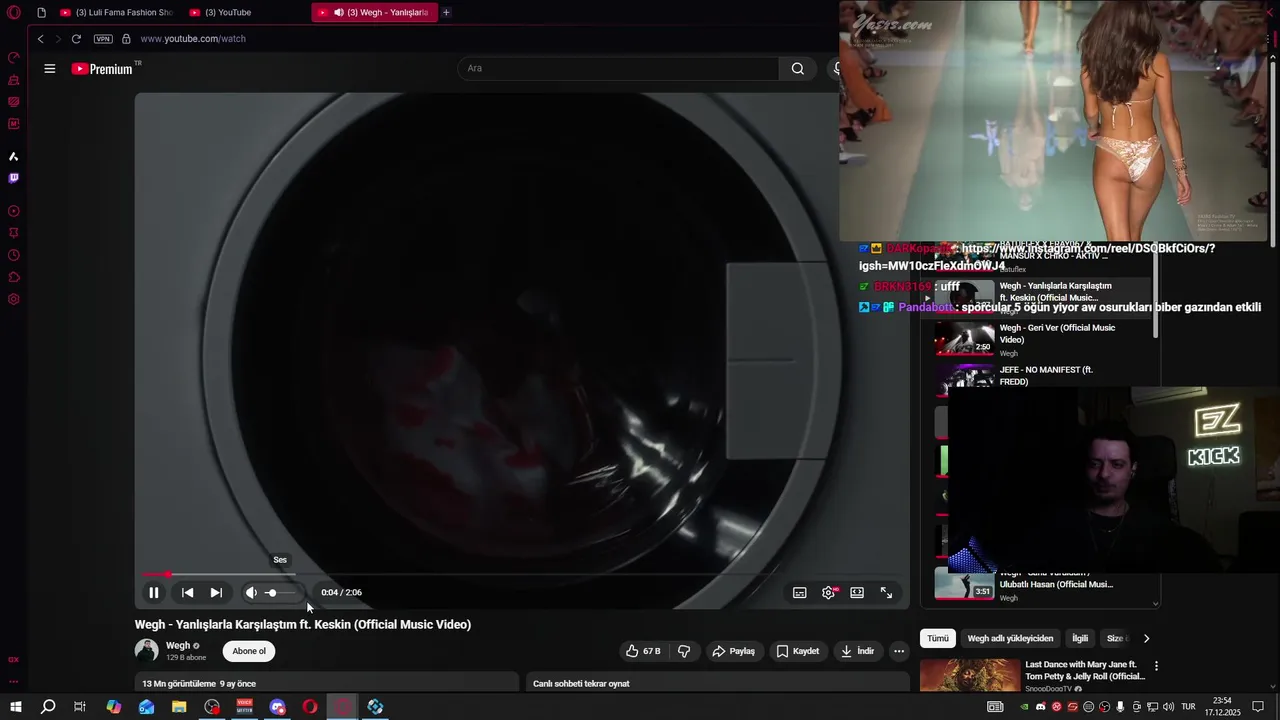Image resolution: width=1280 pixels, height=720 pixels.
Task: Mute the video with speaker icon
Action: pos(251,593)
